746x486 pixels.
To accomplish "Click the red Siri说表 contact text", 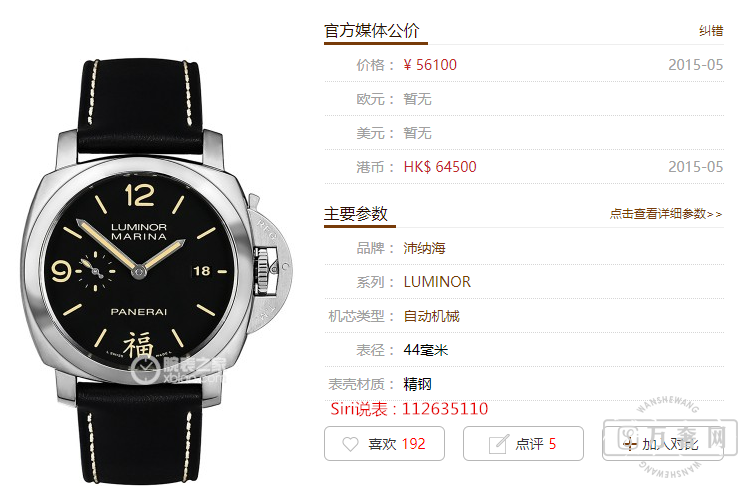I will (409, 409).
